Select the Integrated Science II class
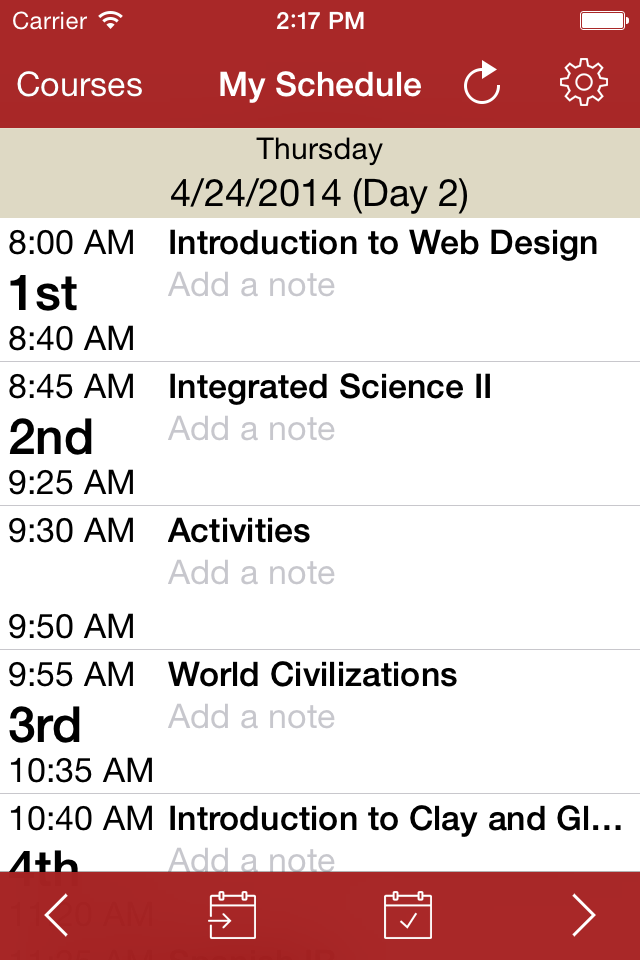This screenshot has width=640, height=960. [330, 387]
